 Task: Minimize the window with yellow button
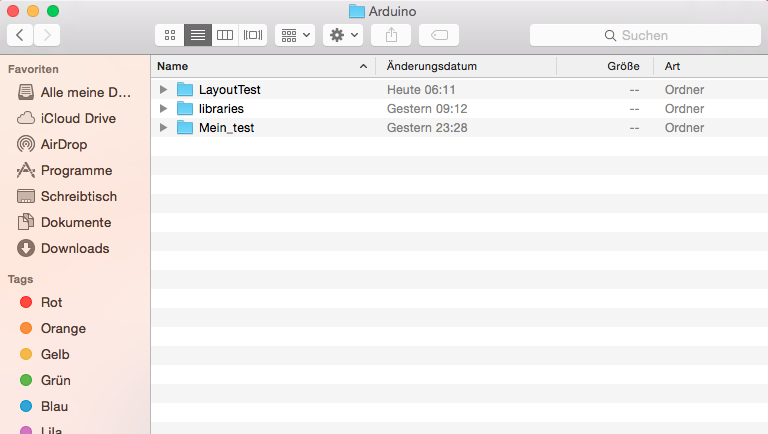tap(33, 11)
